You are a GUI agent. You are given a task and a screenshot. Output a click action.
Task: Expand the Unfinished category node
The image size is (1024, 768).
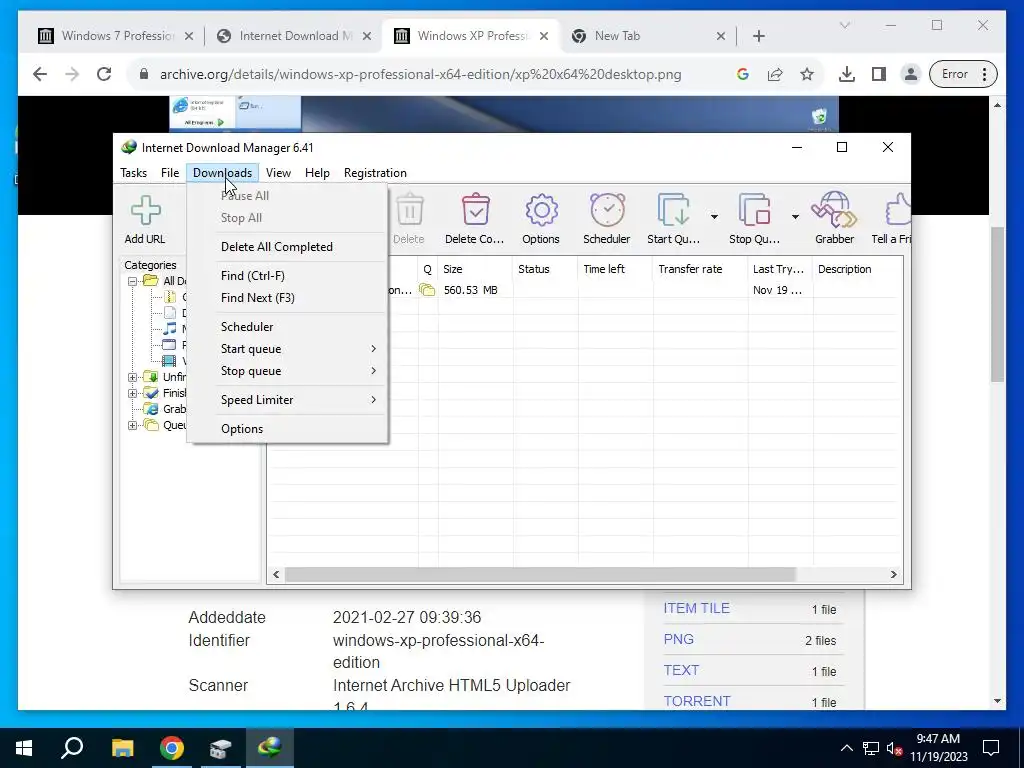(x=133, y=377)
